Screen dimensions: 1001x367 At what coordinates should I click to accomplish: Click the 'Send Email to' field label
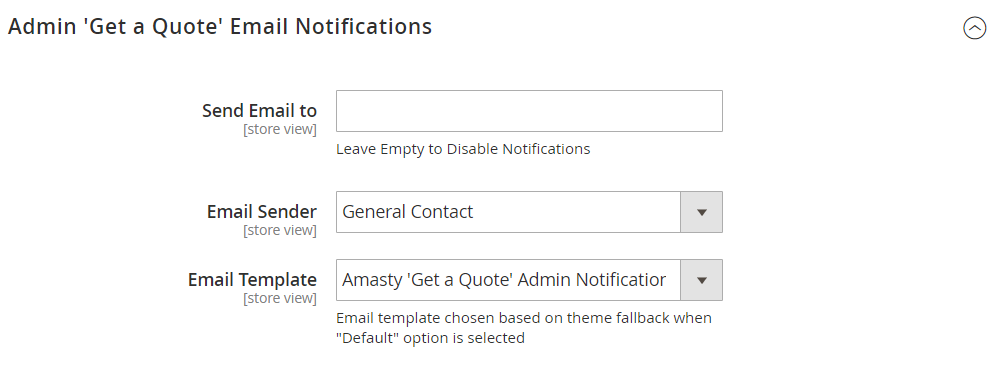259,110
